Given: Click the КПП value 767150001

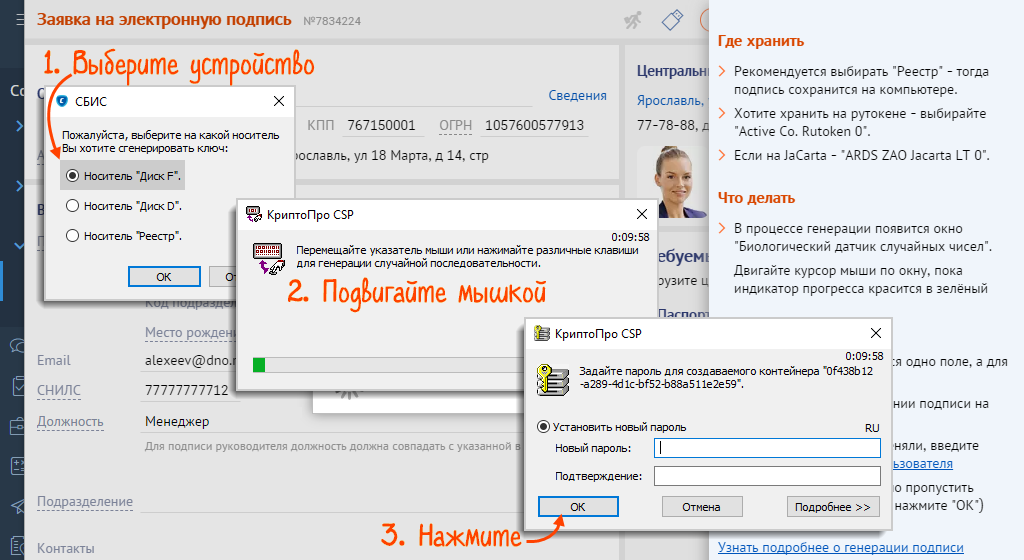Looking at the screenshot, I should (381, 125).
